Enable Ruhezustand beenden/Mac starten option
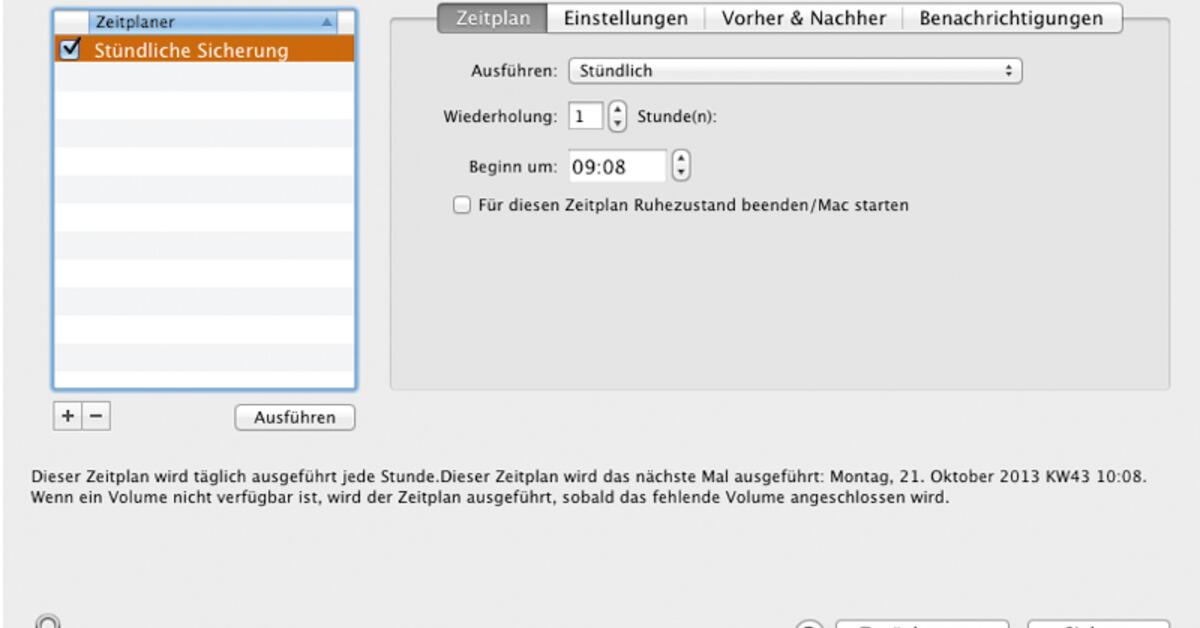The width and height of the screenshot is (1200, 628). (x=461, y=204)
